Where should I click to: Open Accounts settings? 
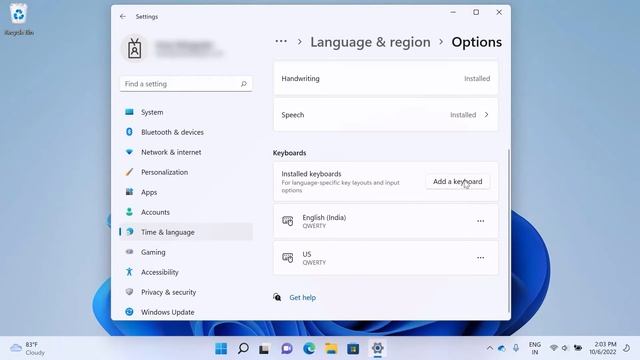(x=186, y=212)
